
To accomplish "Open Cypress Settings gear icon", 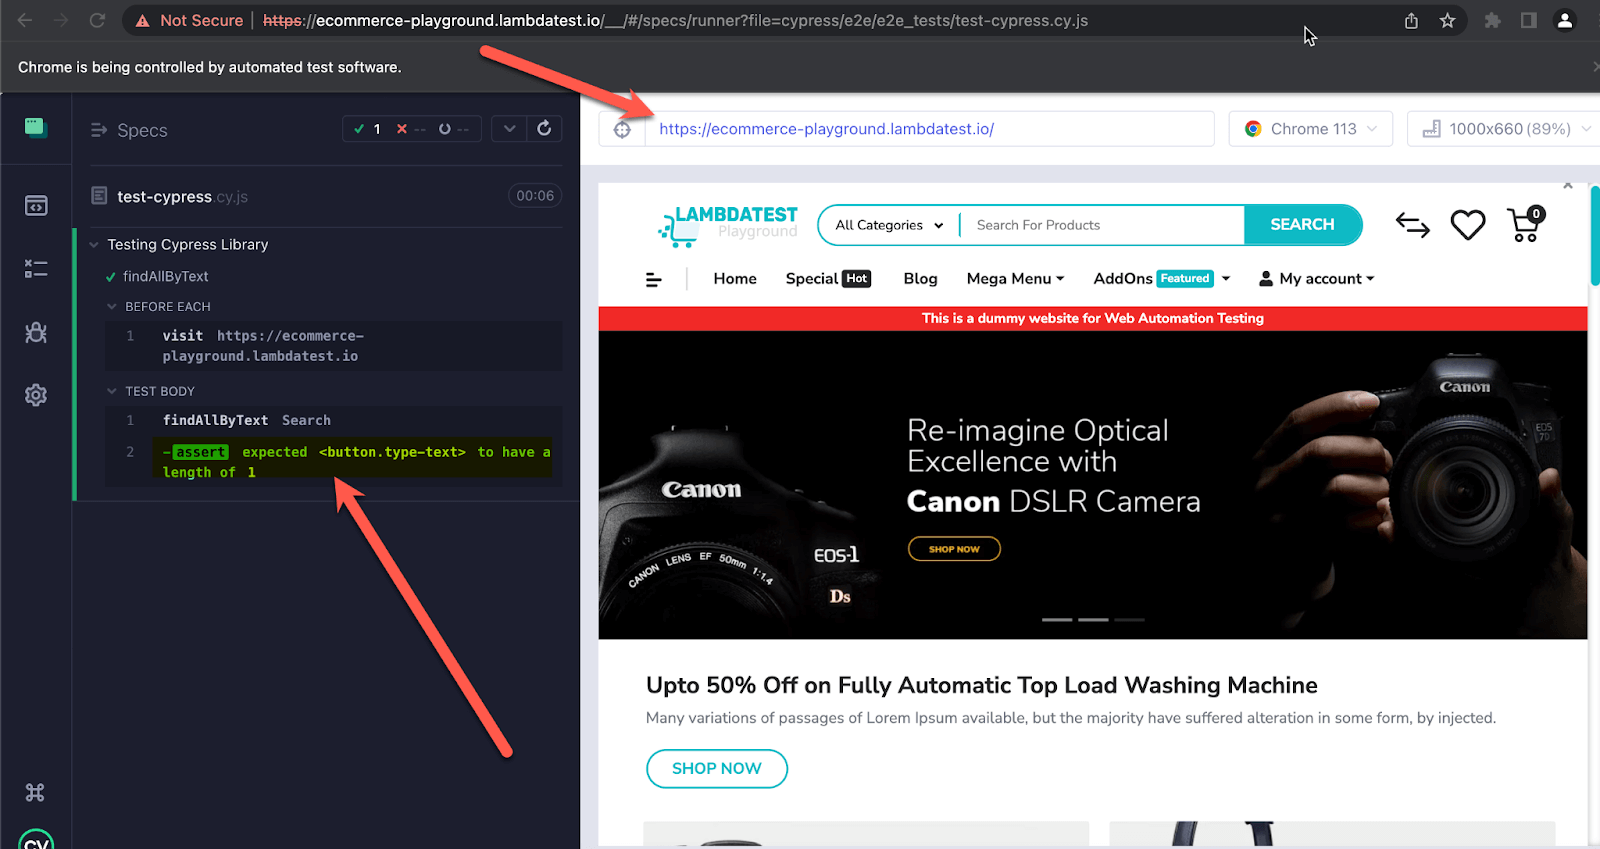I will [36, 395].
